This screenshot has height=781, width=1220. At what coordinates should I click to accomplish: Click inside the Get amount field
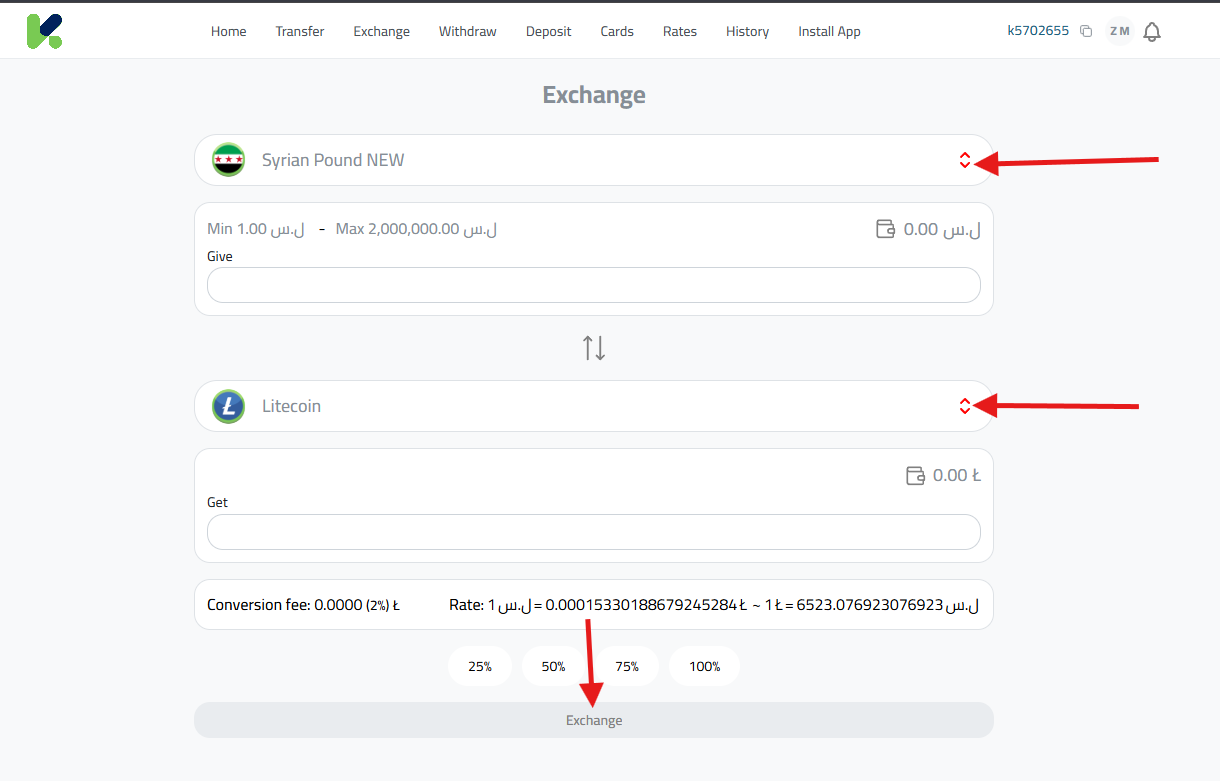coord(593,531)
